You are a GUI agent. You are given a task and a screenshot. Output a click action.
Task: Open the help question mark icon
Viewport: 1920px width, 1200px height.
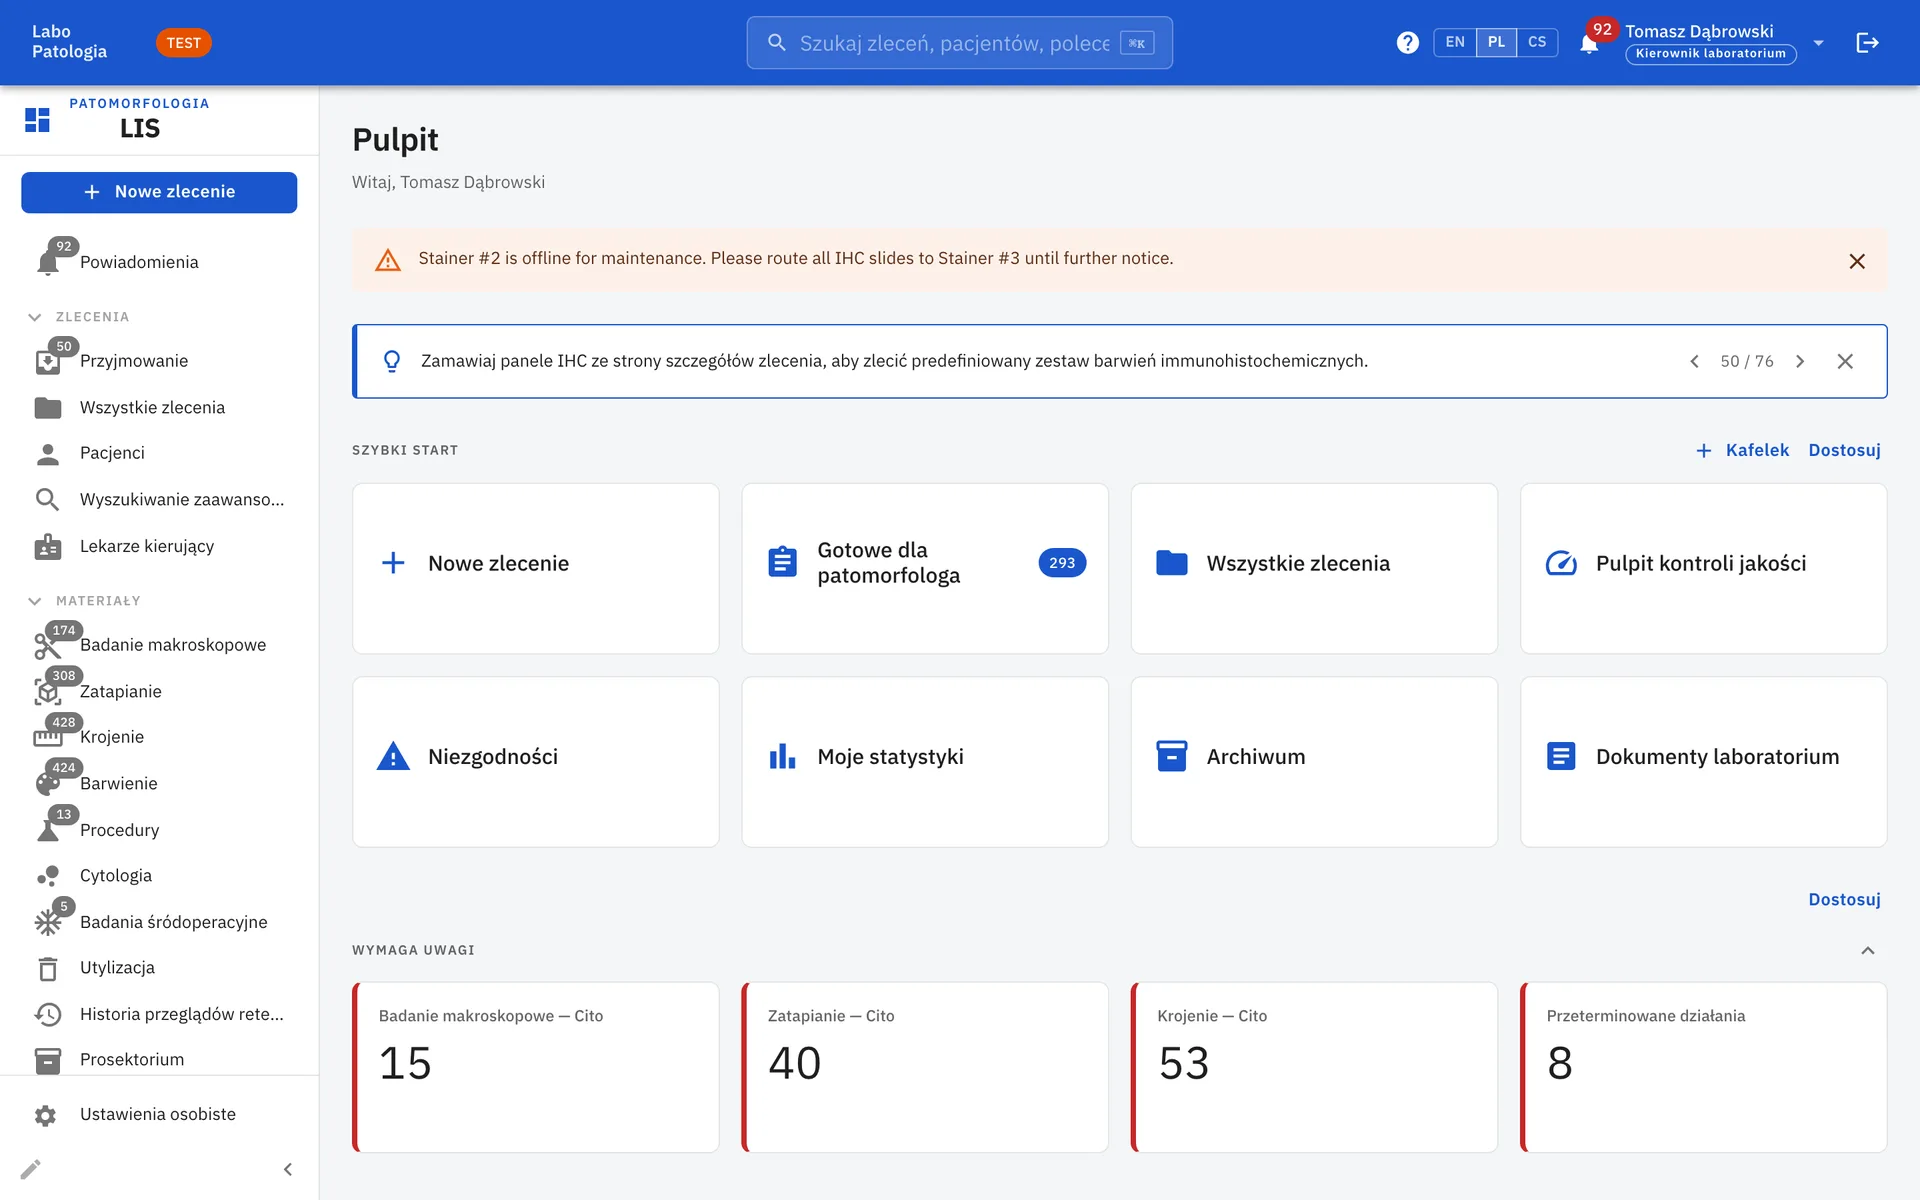1407,43
